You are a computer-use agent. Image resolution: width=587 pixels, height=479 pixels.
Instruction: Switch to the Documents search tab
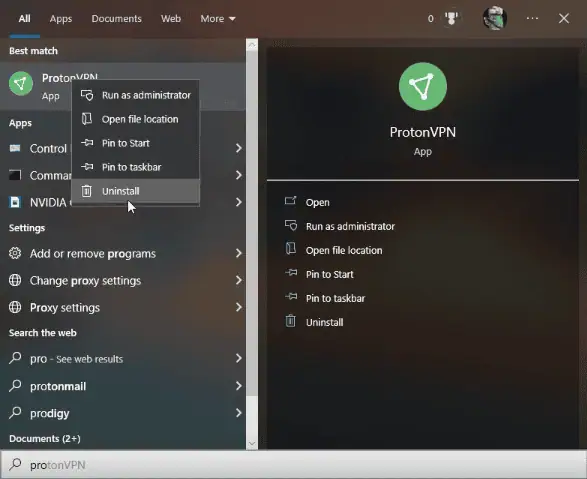pos(116,19)
